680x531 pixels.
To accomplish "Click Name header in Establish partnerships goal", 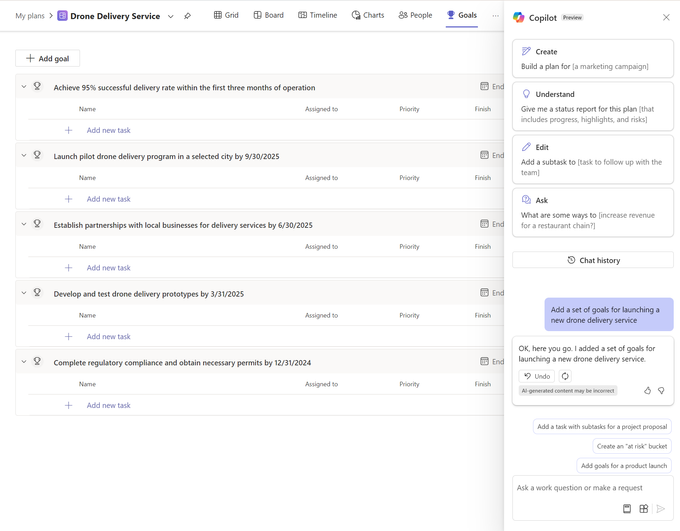I will click(87, 247).
